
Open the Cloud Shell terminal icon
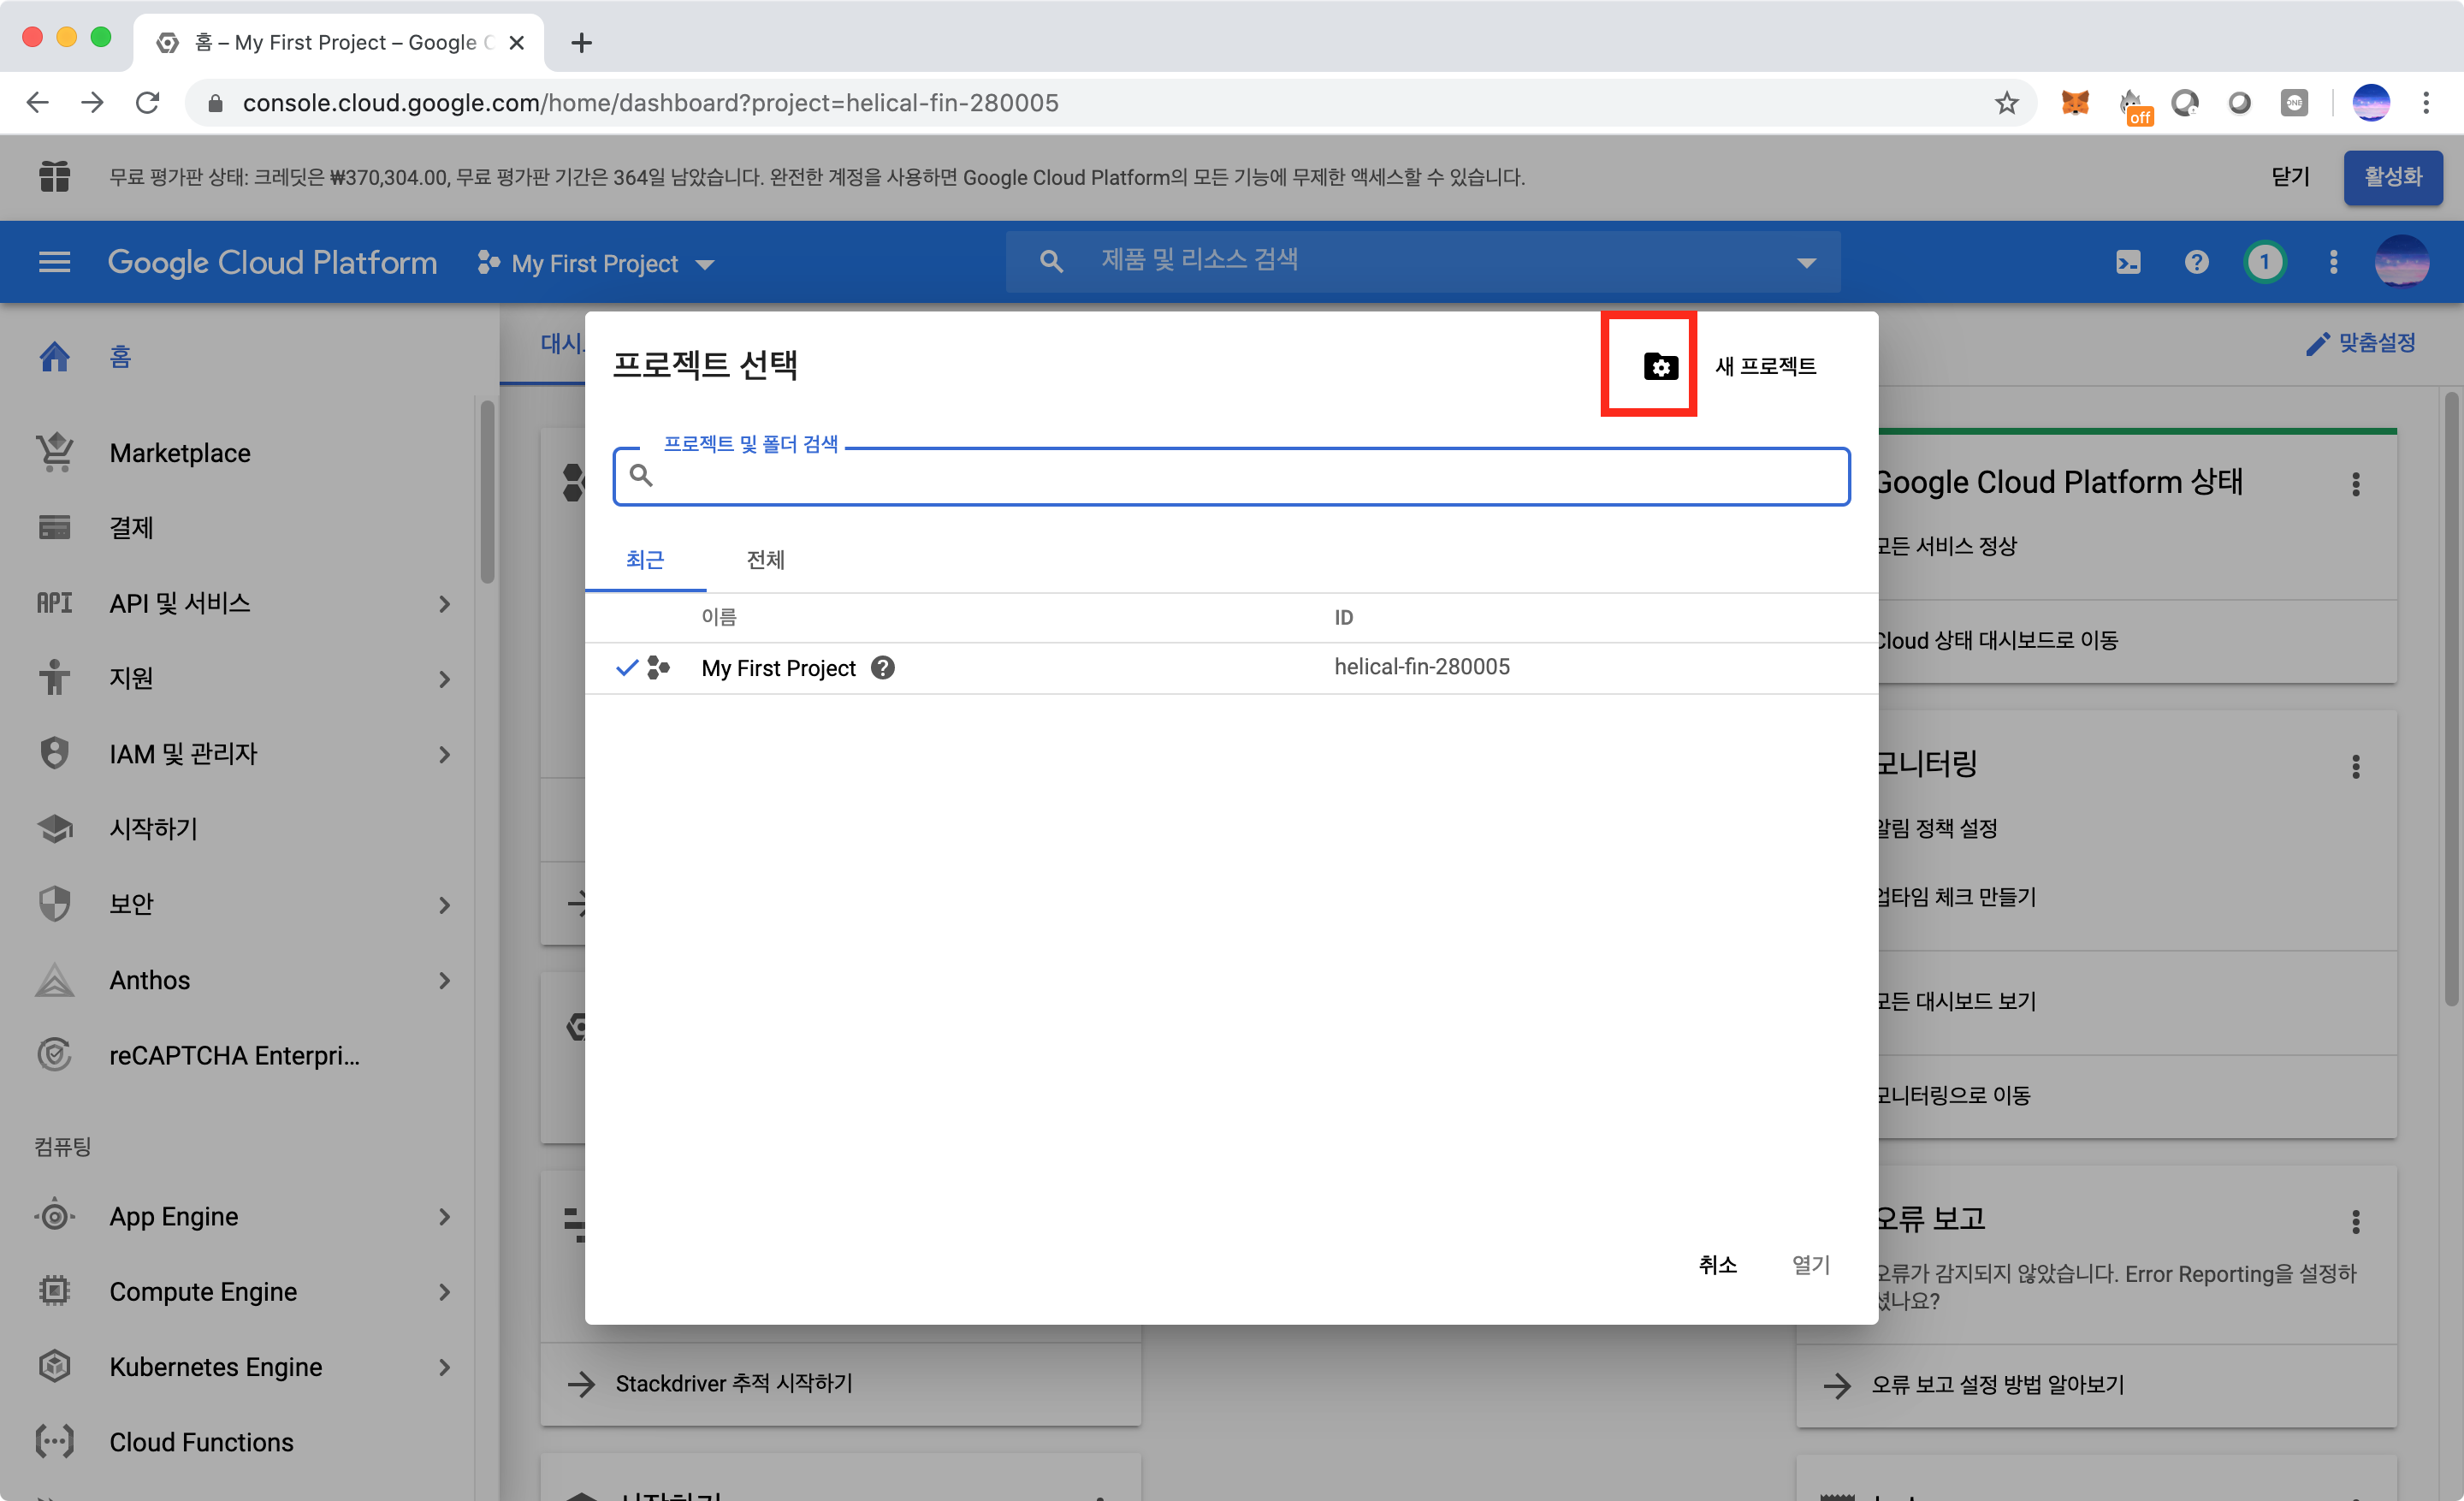(2128, 263)
